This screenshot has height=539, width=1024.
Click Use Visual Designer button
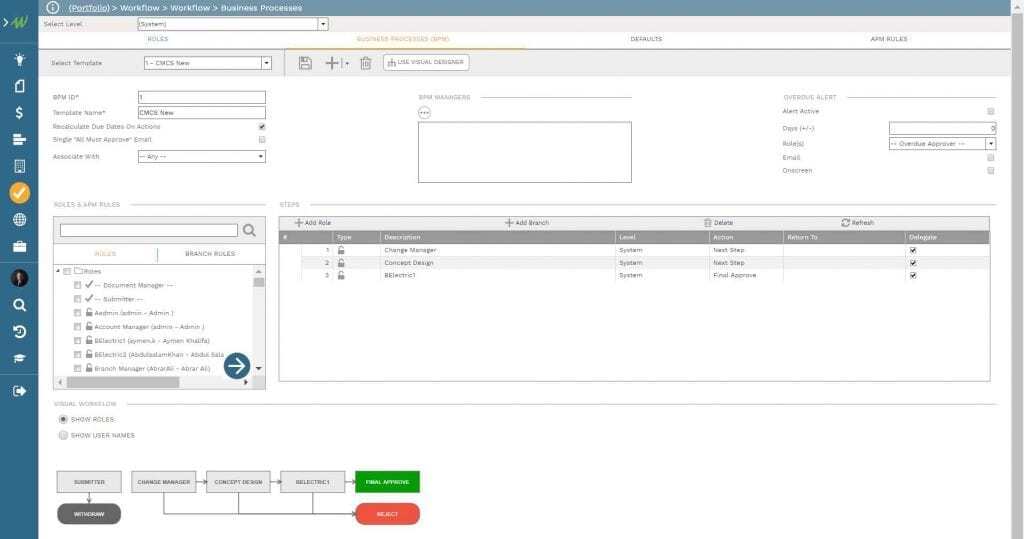426,62
